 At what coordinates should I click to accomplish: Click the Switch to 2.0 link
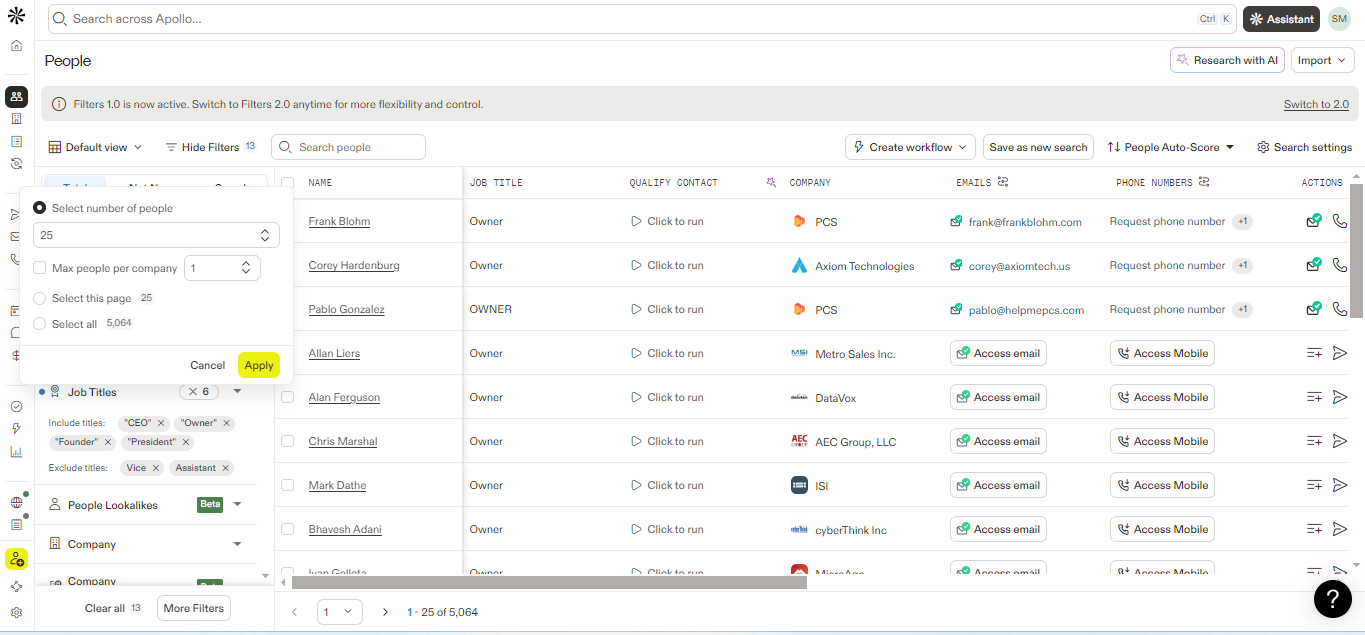coord(1316,104)
